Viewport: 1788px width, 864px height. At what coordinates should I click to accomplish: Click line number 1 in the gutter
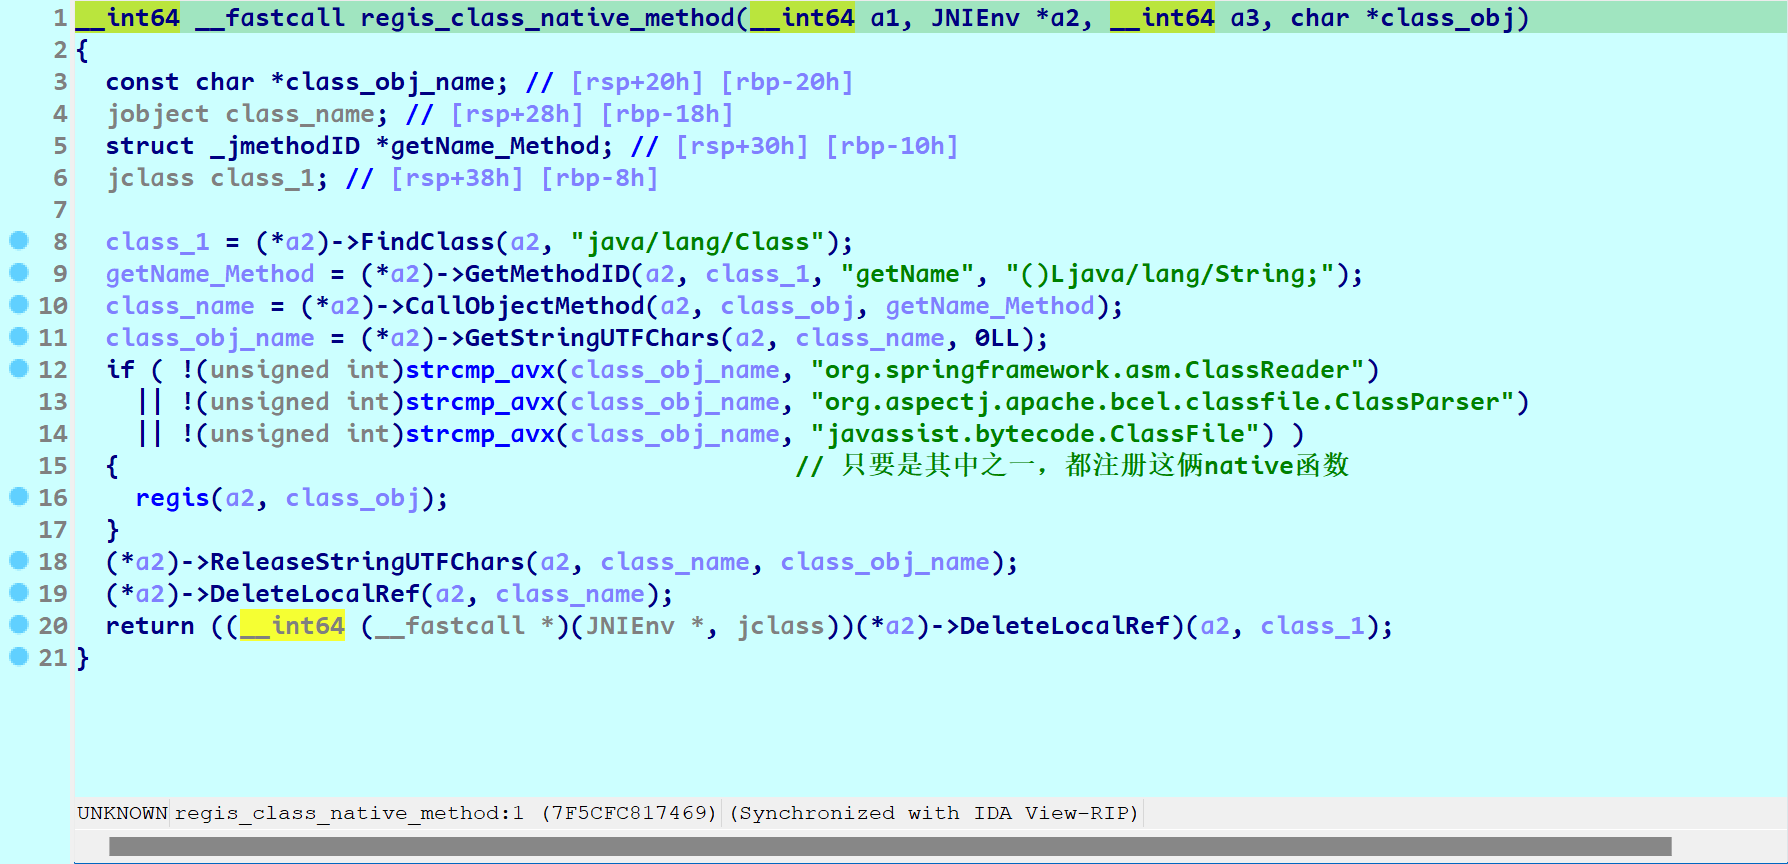[x=60, y=18]
